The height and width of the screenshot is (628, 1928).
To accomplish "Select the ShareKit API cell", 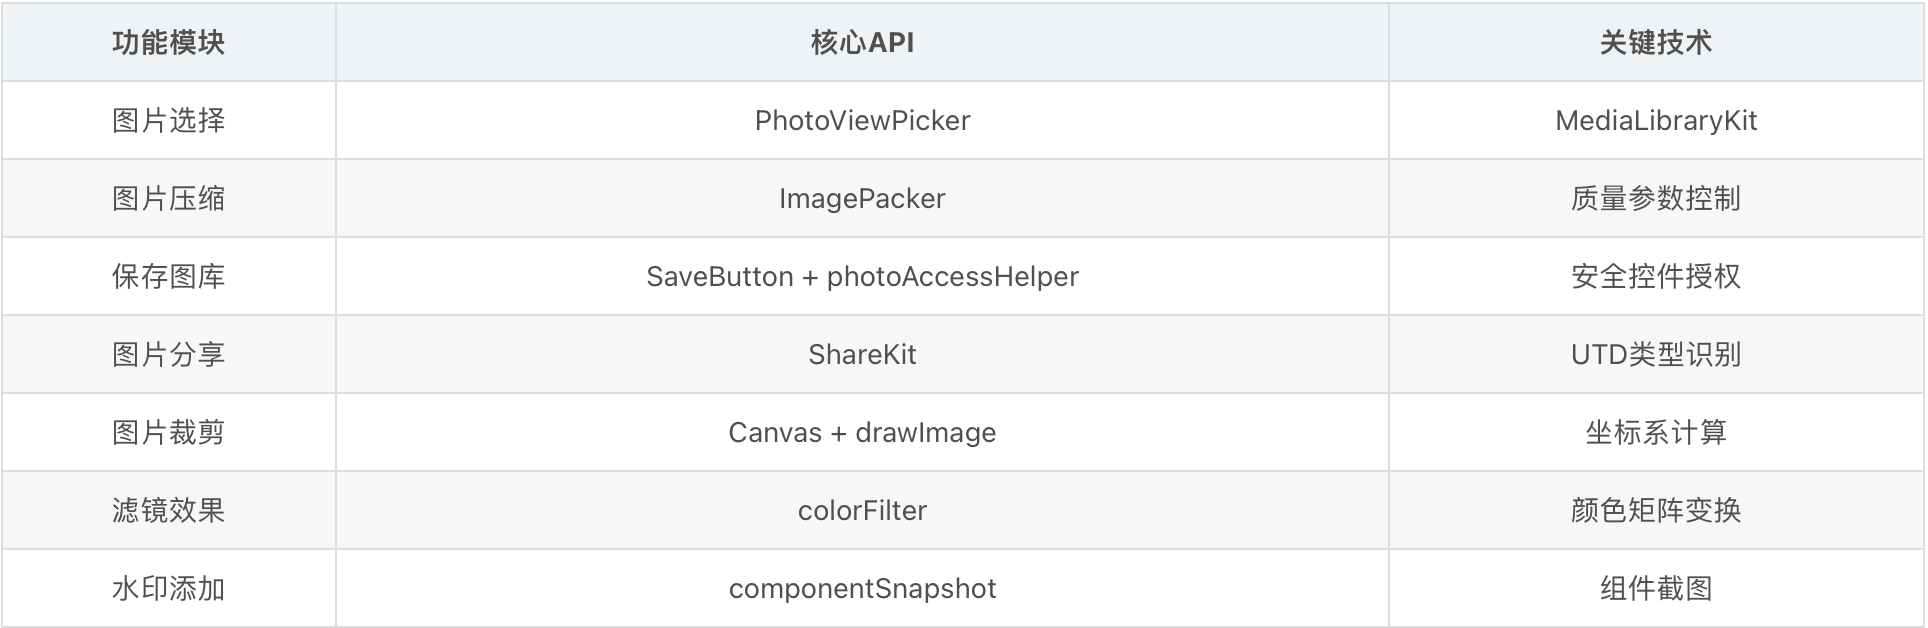I will click(x=862, y=354).
